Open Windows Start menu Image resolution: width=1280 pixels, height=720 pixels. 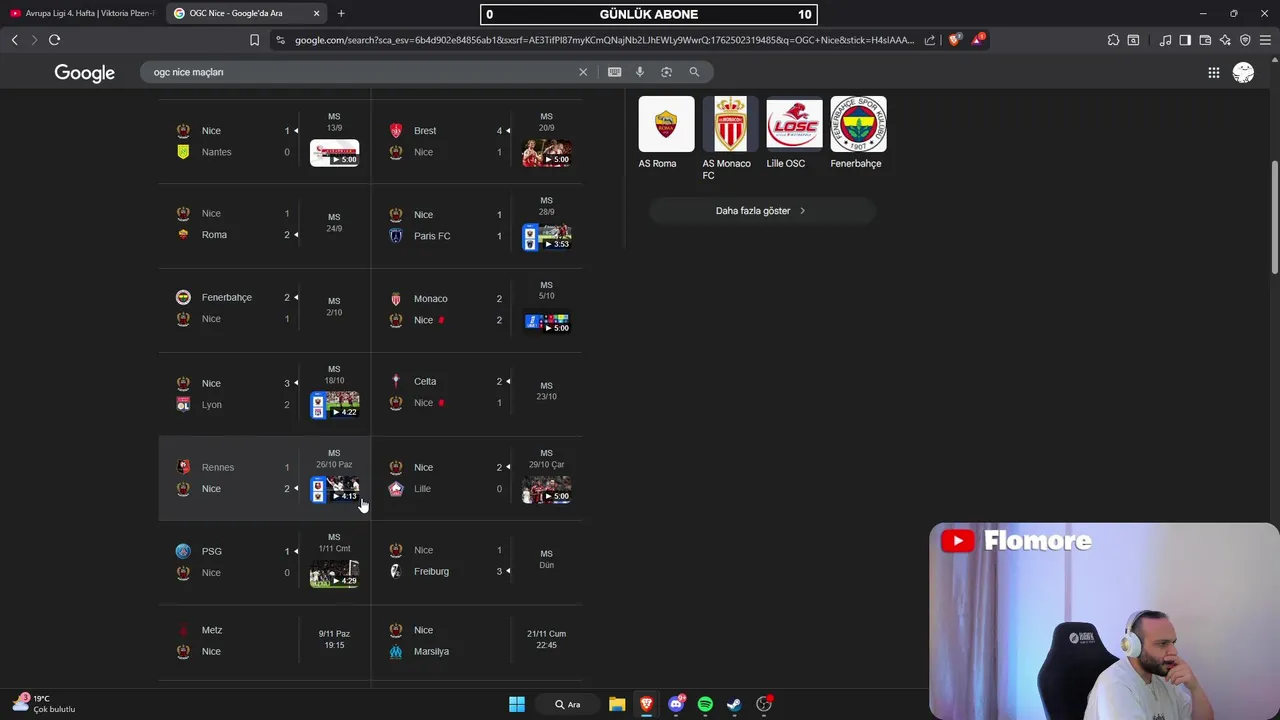pyautogui.click(x=517, y=704)
